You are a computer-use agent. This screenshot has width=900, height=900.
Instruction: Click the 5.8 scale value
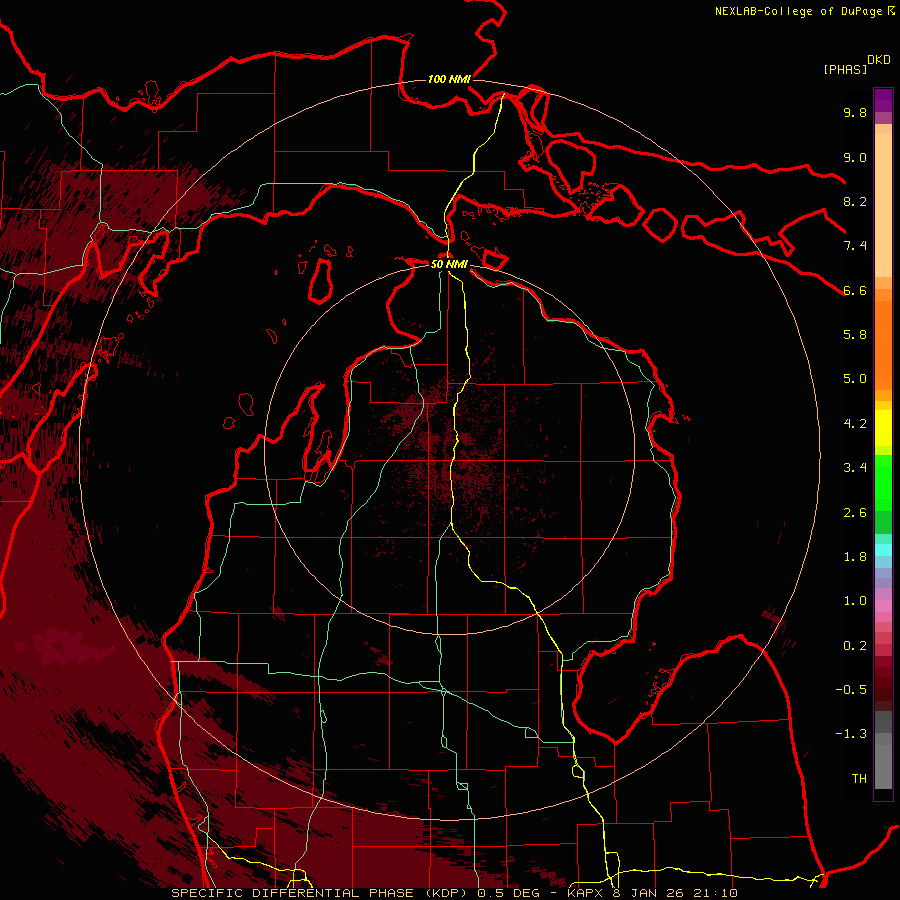pyautogui.click(x=855, y=335)
